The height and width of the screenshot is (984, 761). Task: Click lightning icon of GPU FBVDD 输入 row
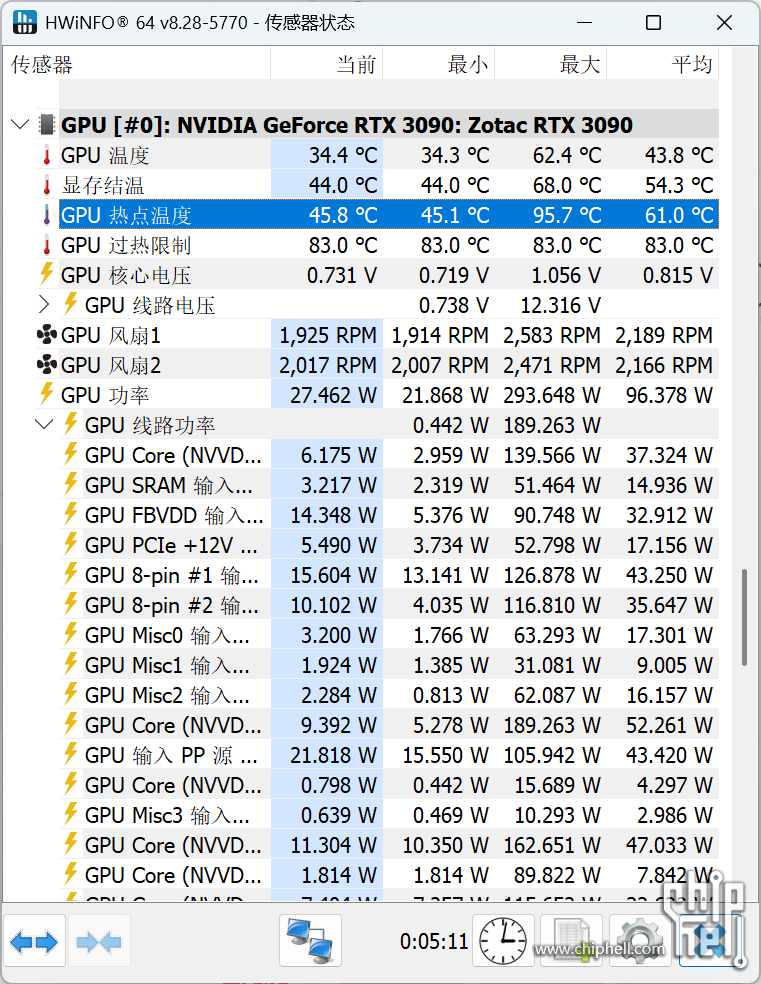[x=70, y=515]
